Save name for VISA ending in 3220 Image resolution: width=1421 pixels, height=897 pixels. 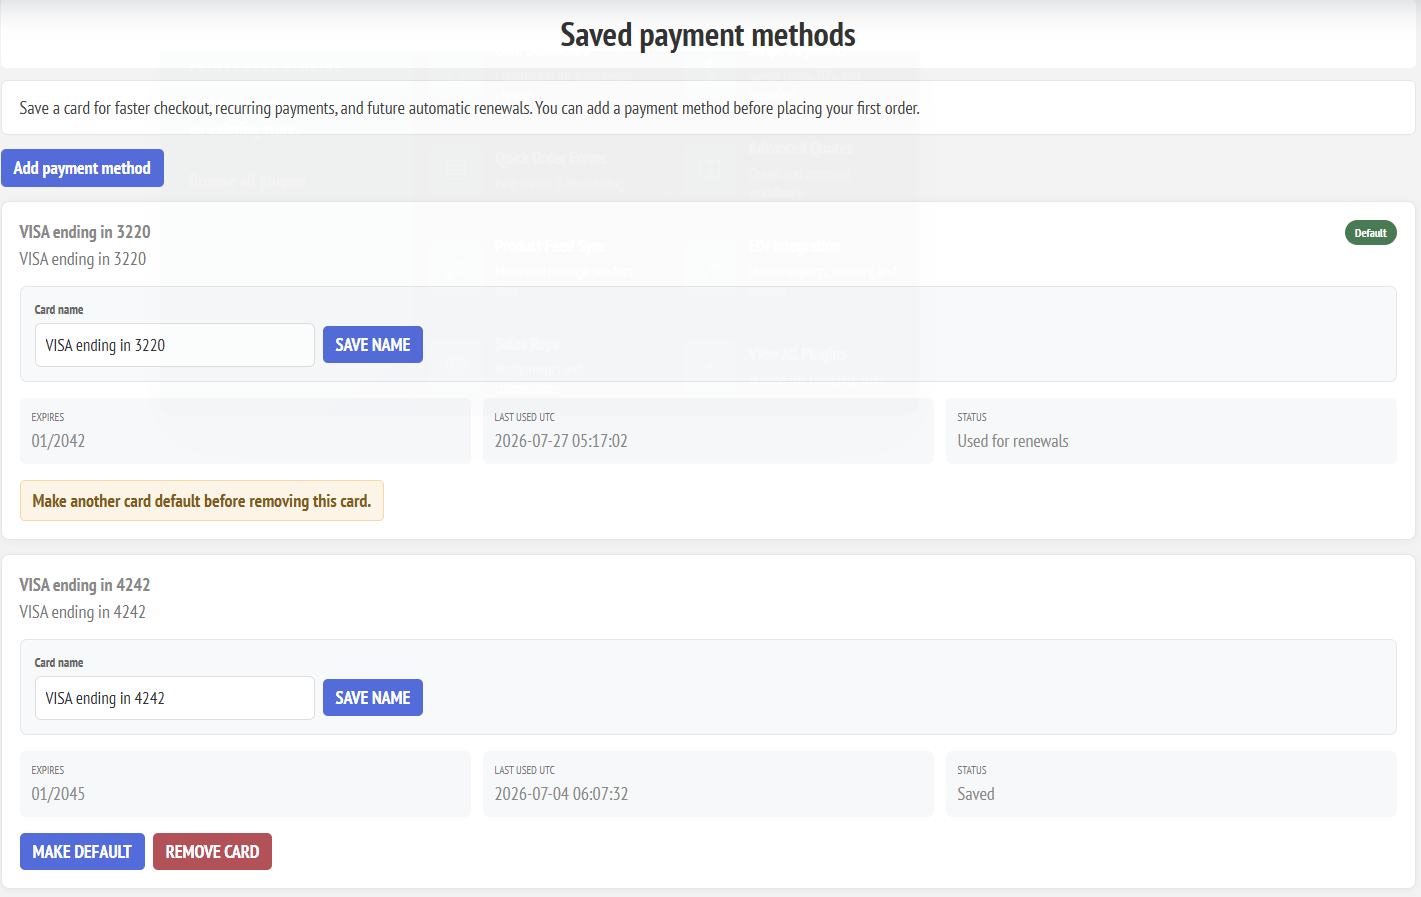click(373, 345)
